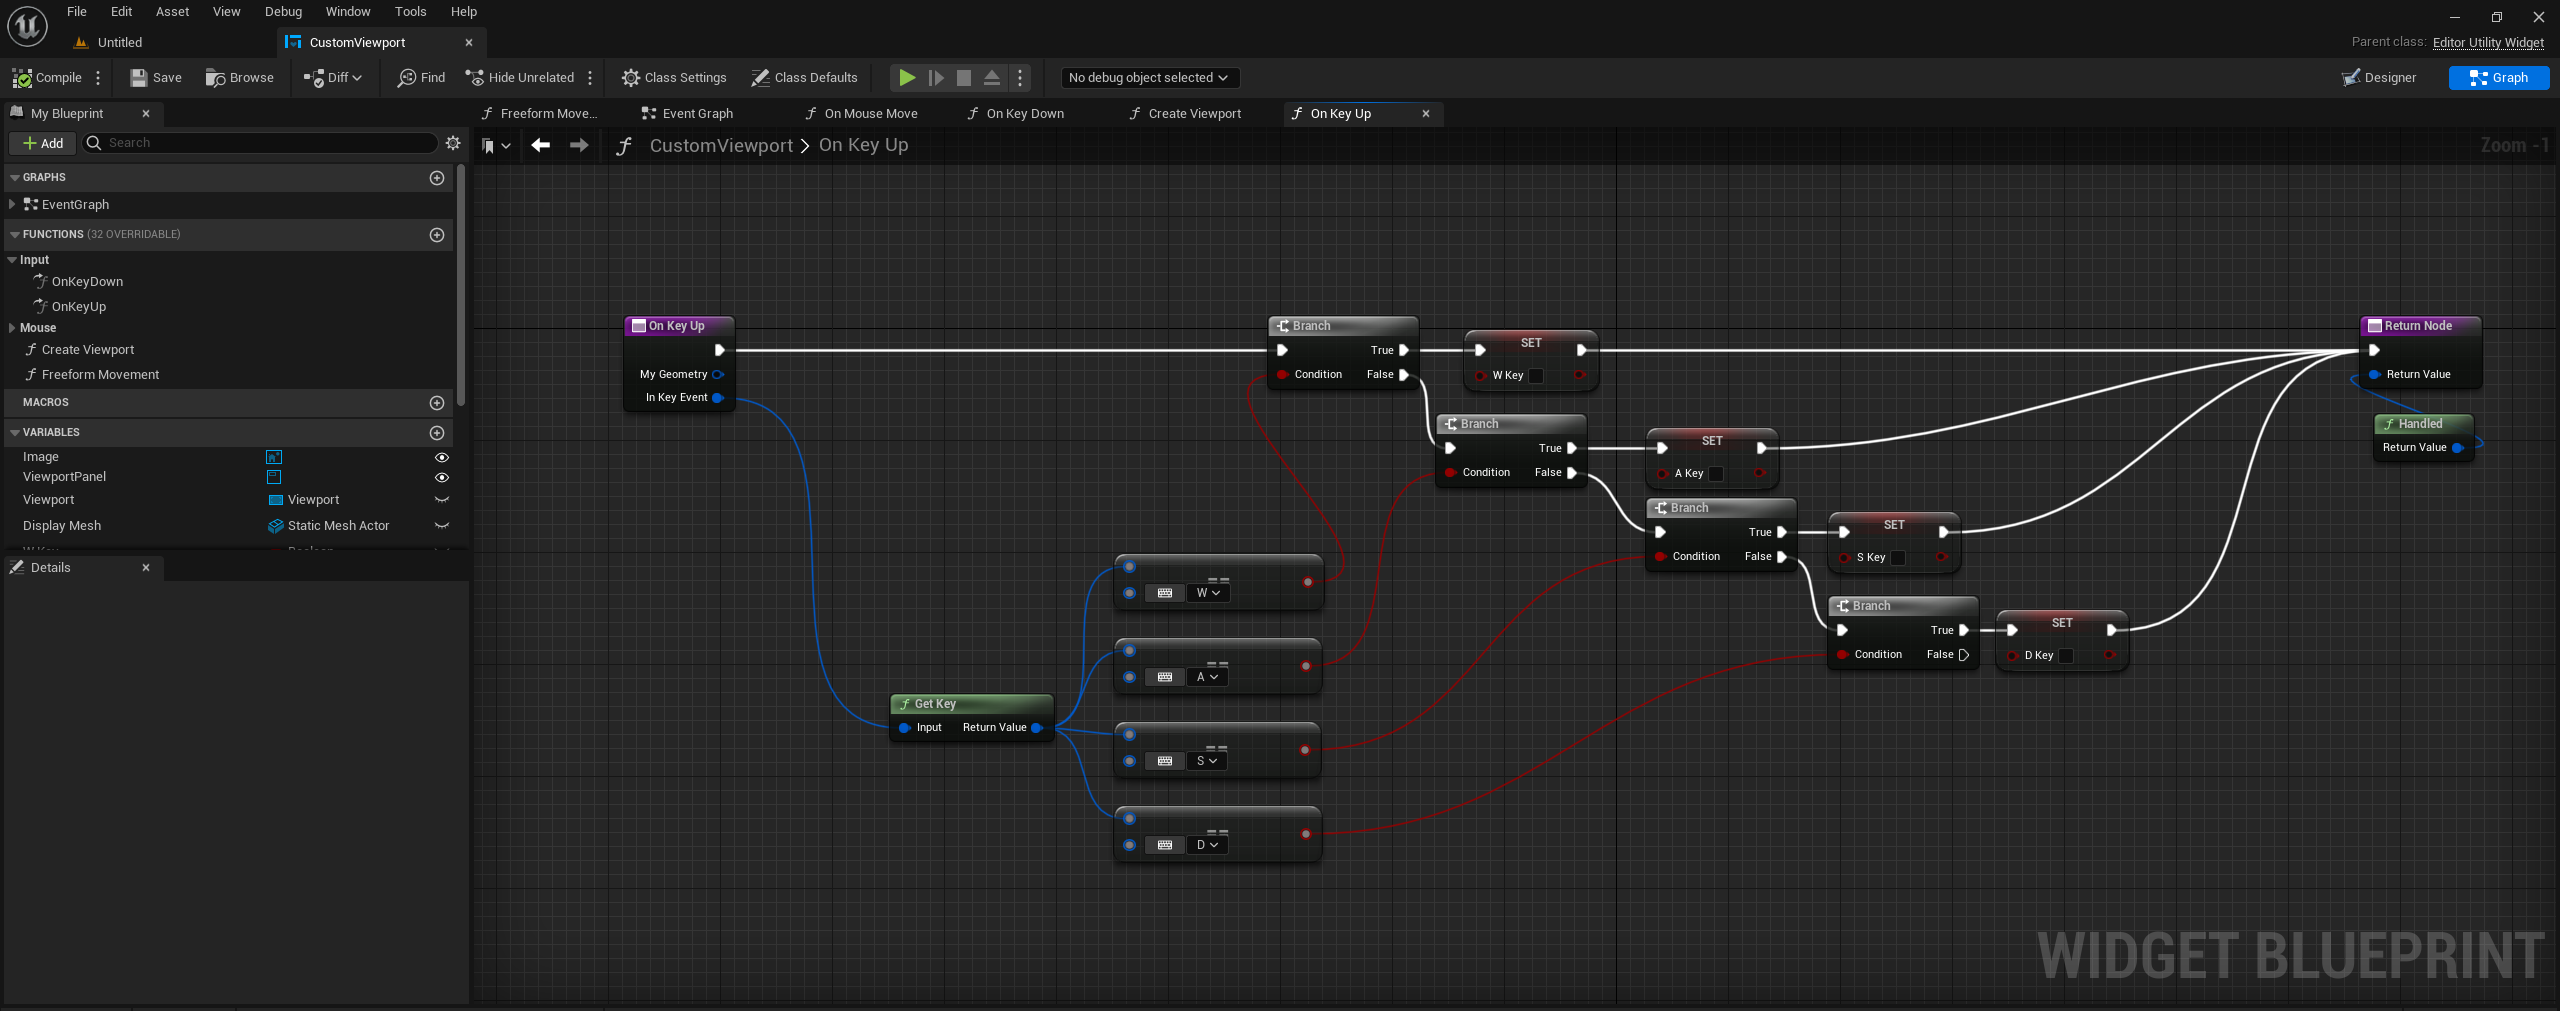Image resolution: width=2560 pixels, height=1011 pixels.
Task: Open the Debug menu
Action: [x=283, y=12]
